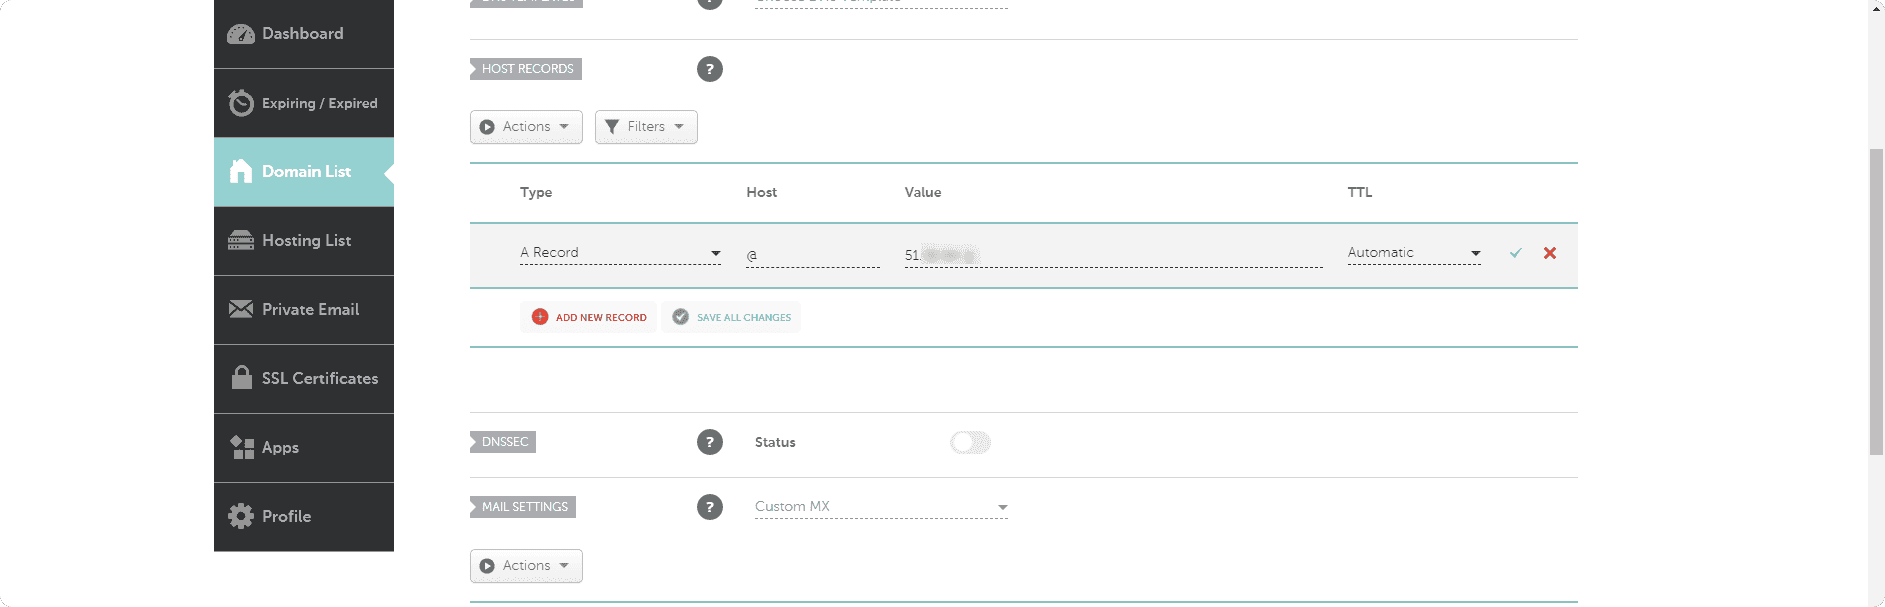Click the SSL Certificates padlock icon
The image size is (1885, 607).
click(241, 378)
